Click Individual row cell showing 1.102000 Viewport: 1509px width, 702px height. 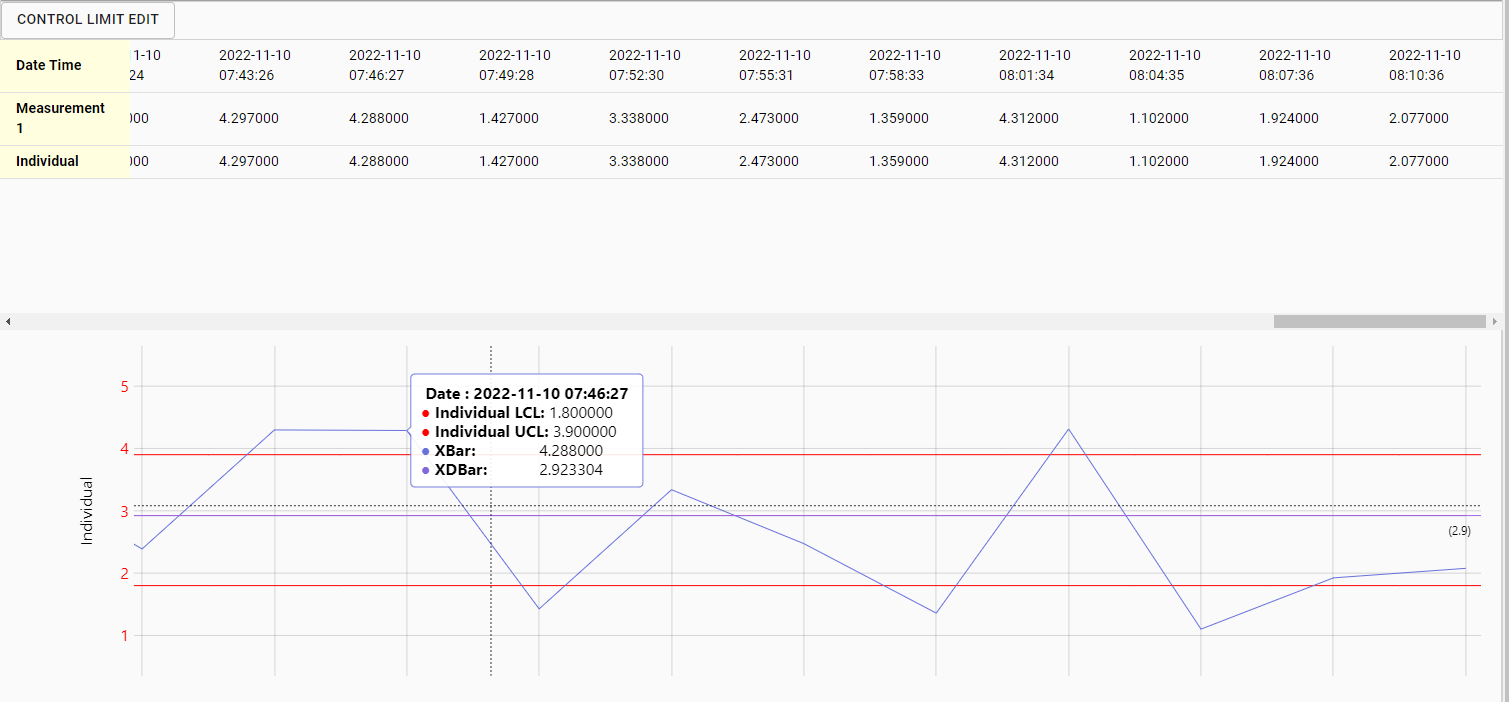coord(1158,161)
